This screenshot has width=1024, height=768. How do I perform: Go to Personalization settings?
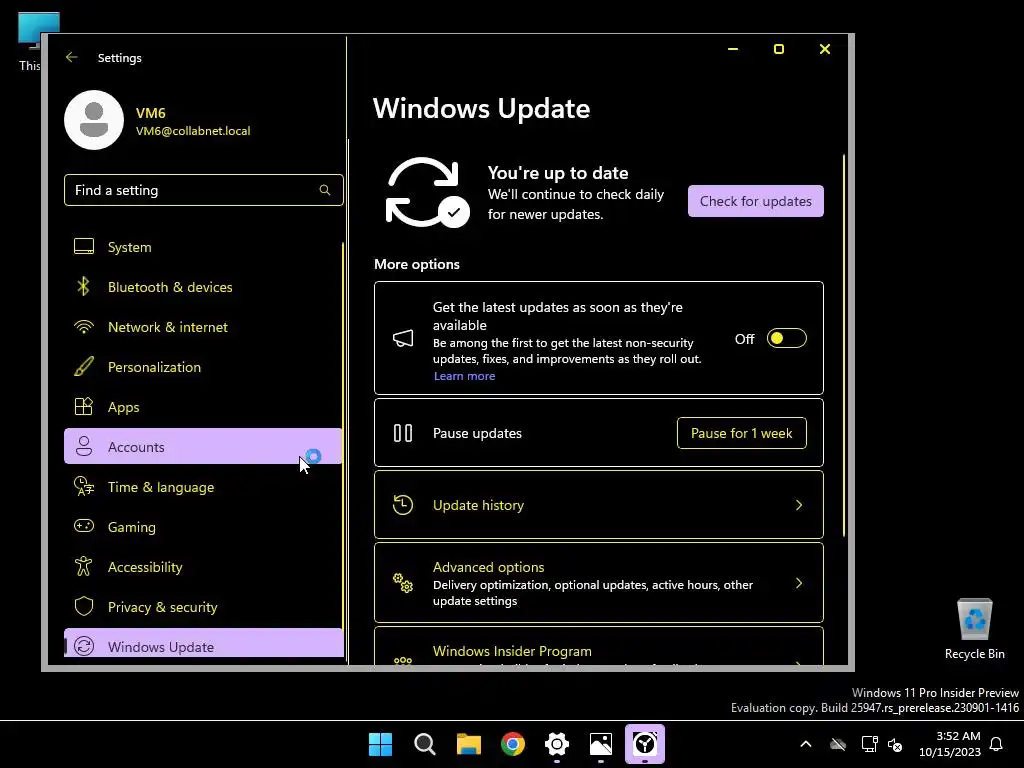click(x=203, y=366)
